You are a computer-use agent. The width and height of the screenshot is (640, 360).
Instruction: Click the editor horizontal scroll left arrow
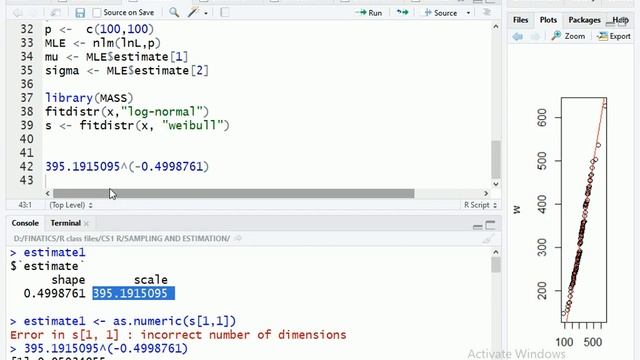(x=48, y=193)
